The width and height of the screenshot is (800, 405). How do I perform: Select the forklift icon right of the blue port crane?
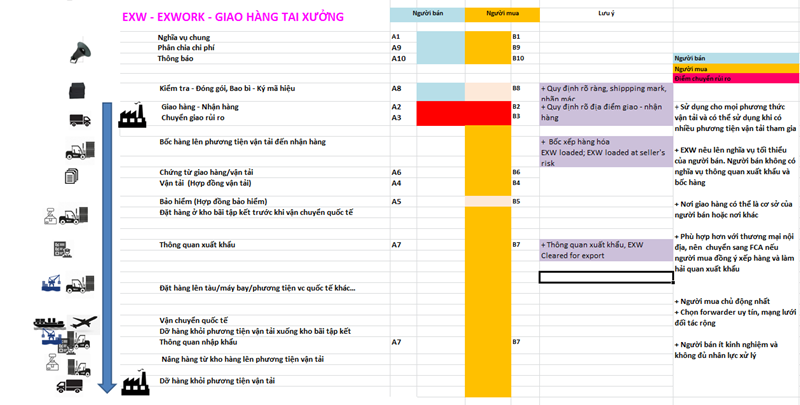[80, 285]
